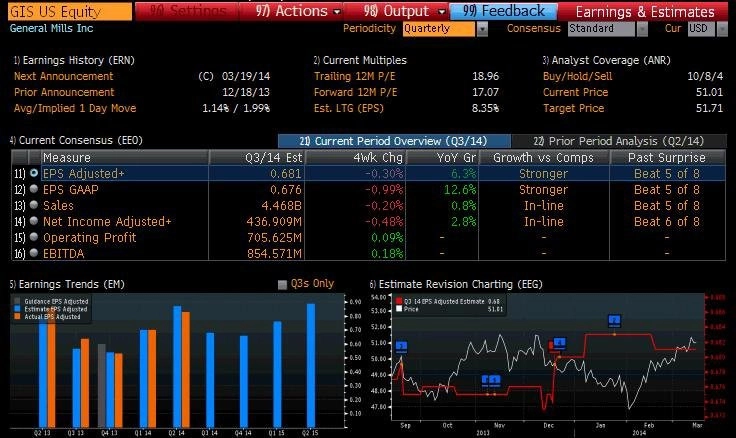The width and height of the screenshot is (736, 438).
Task: Open 2) Current Multiples section
Action: coord(360,60)
